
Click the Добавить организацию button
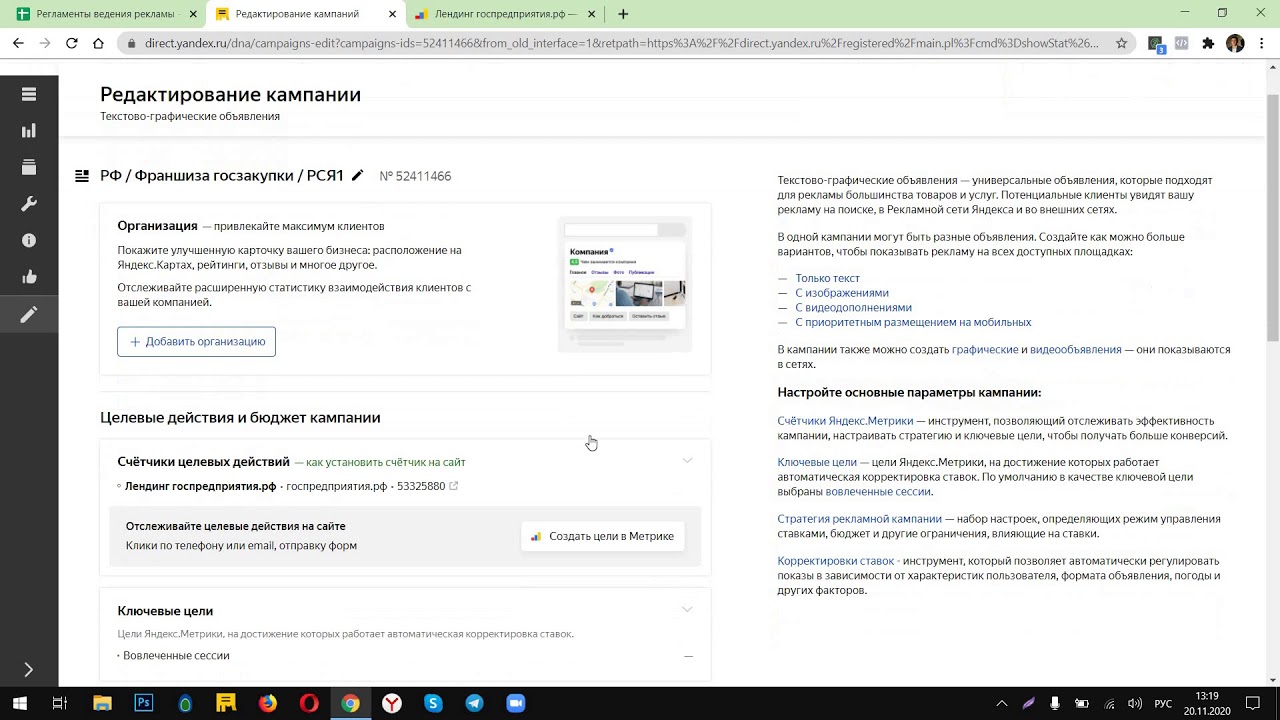196,341
